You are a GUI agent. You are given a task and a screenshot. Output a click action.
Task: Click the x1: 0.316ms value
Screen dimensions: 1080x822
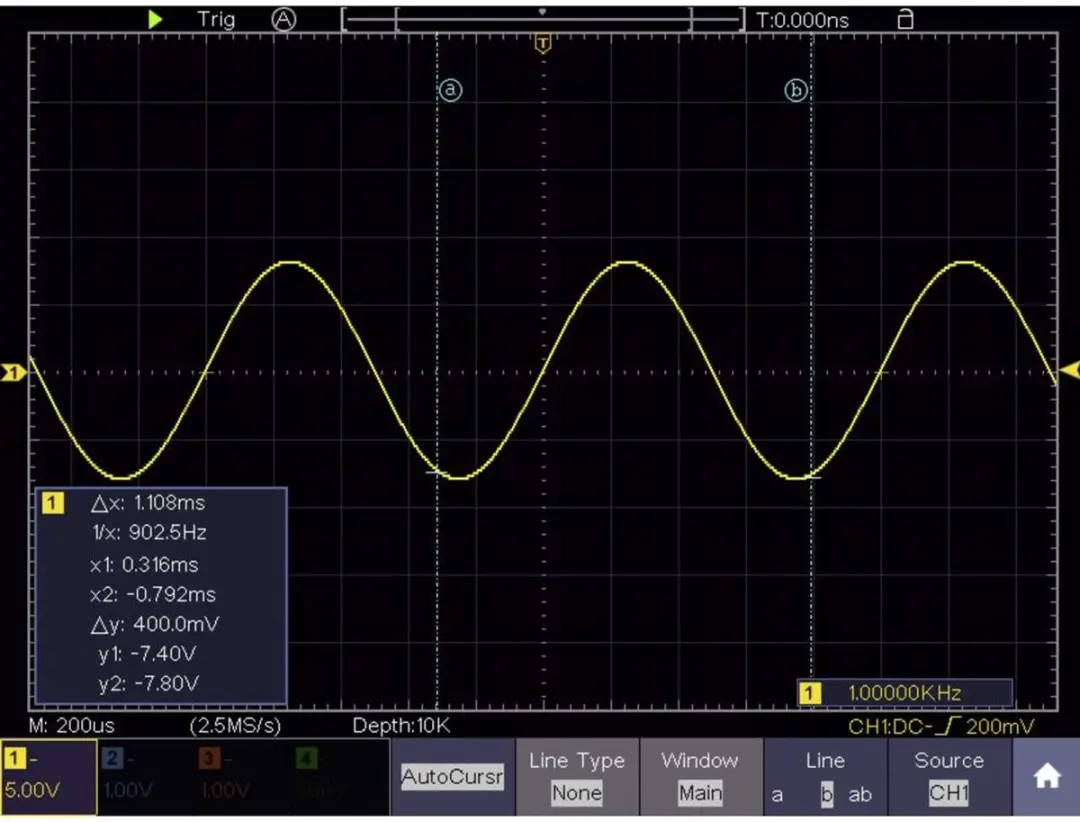pyautogui.click(x=144, y=565)
